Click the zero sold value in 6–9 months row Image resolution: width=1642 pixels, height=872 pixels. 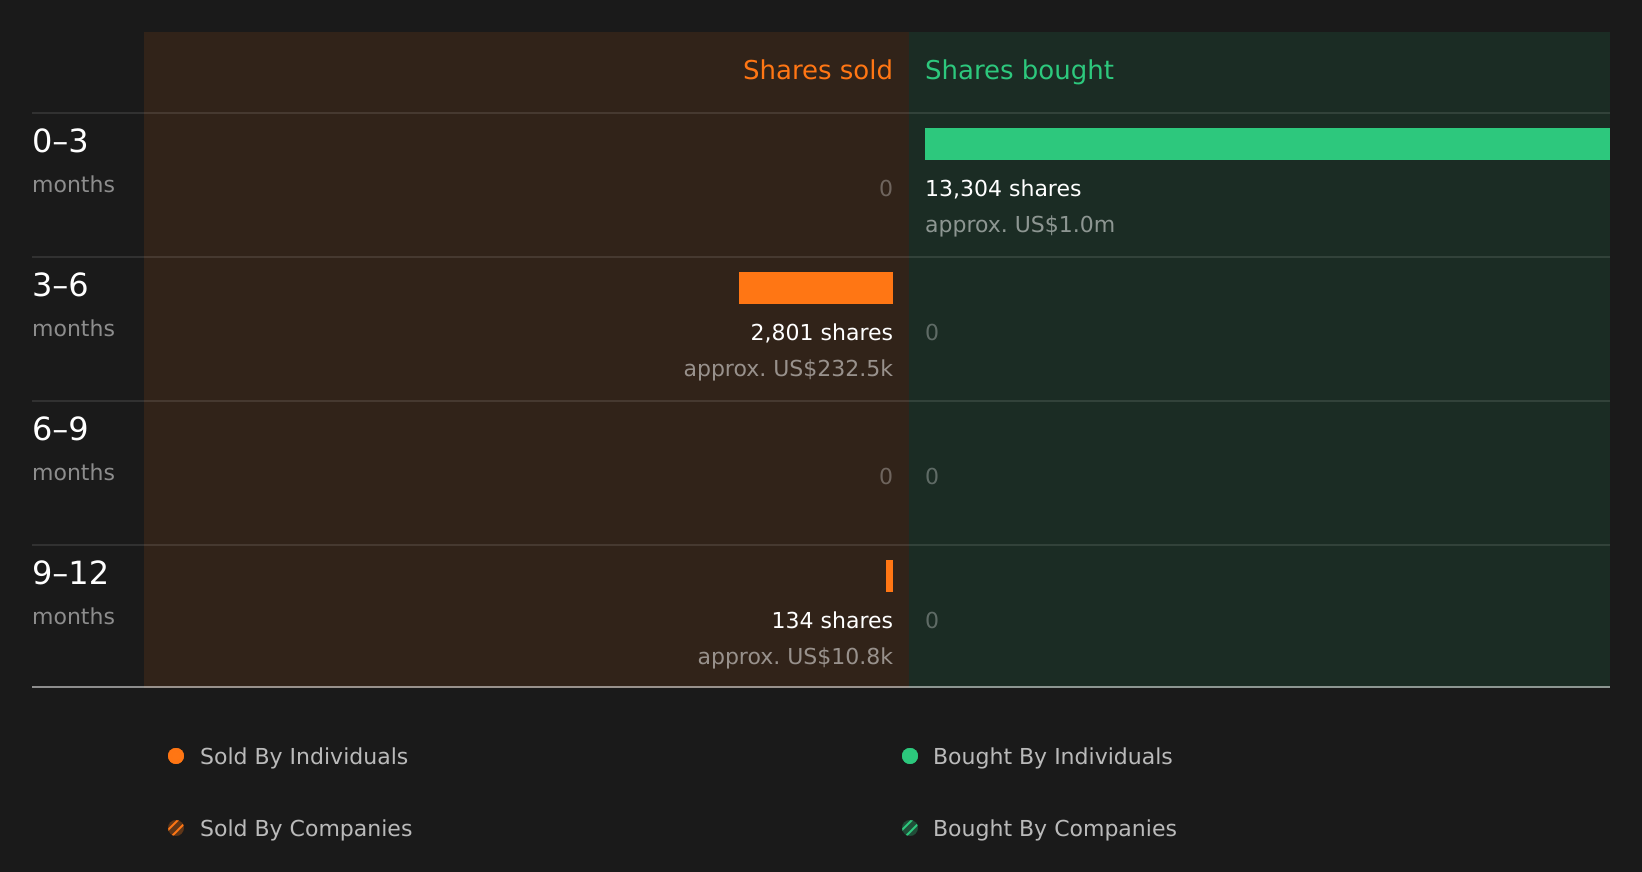coord(886,477)
